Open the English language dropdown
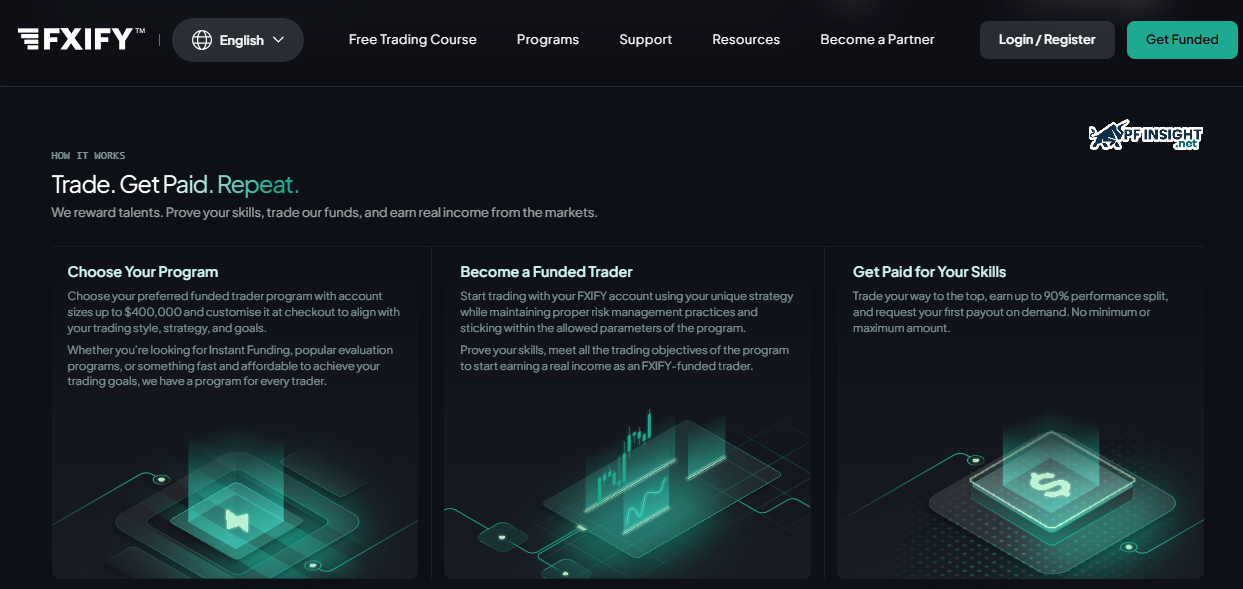Image resolution: width=1243 pixels, height=589 pixels. click(238, 40)
